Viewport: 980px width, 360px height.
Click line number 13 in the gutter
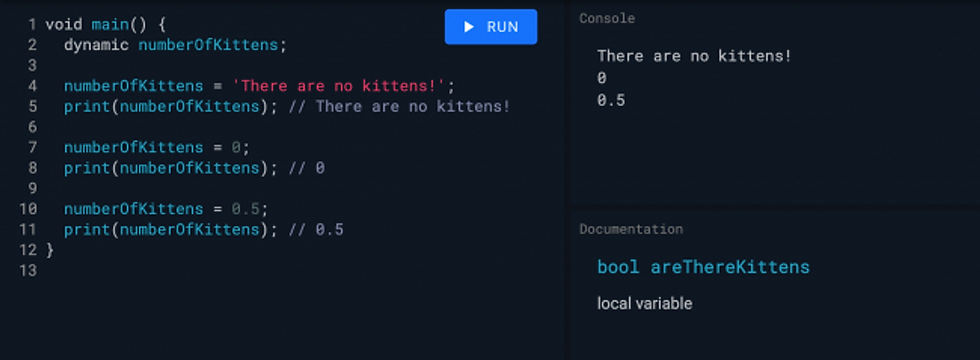pos(28,271)
